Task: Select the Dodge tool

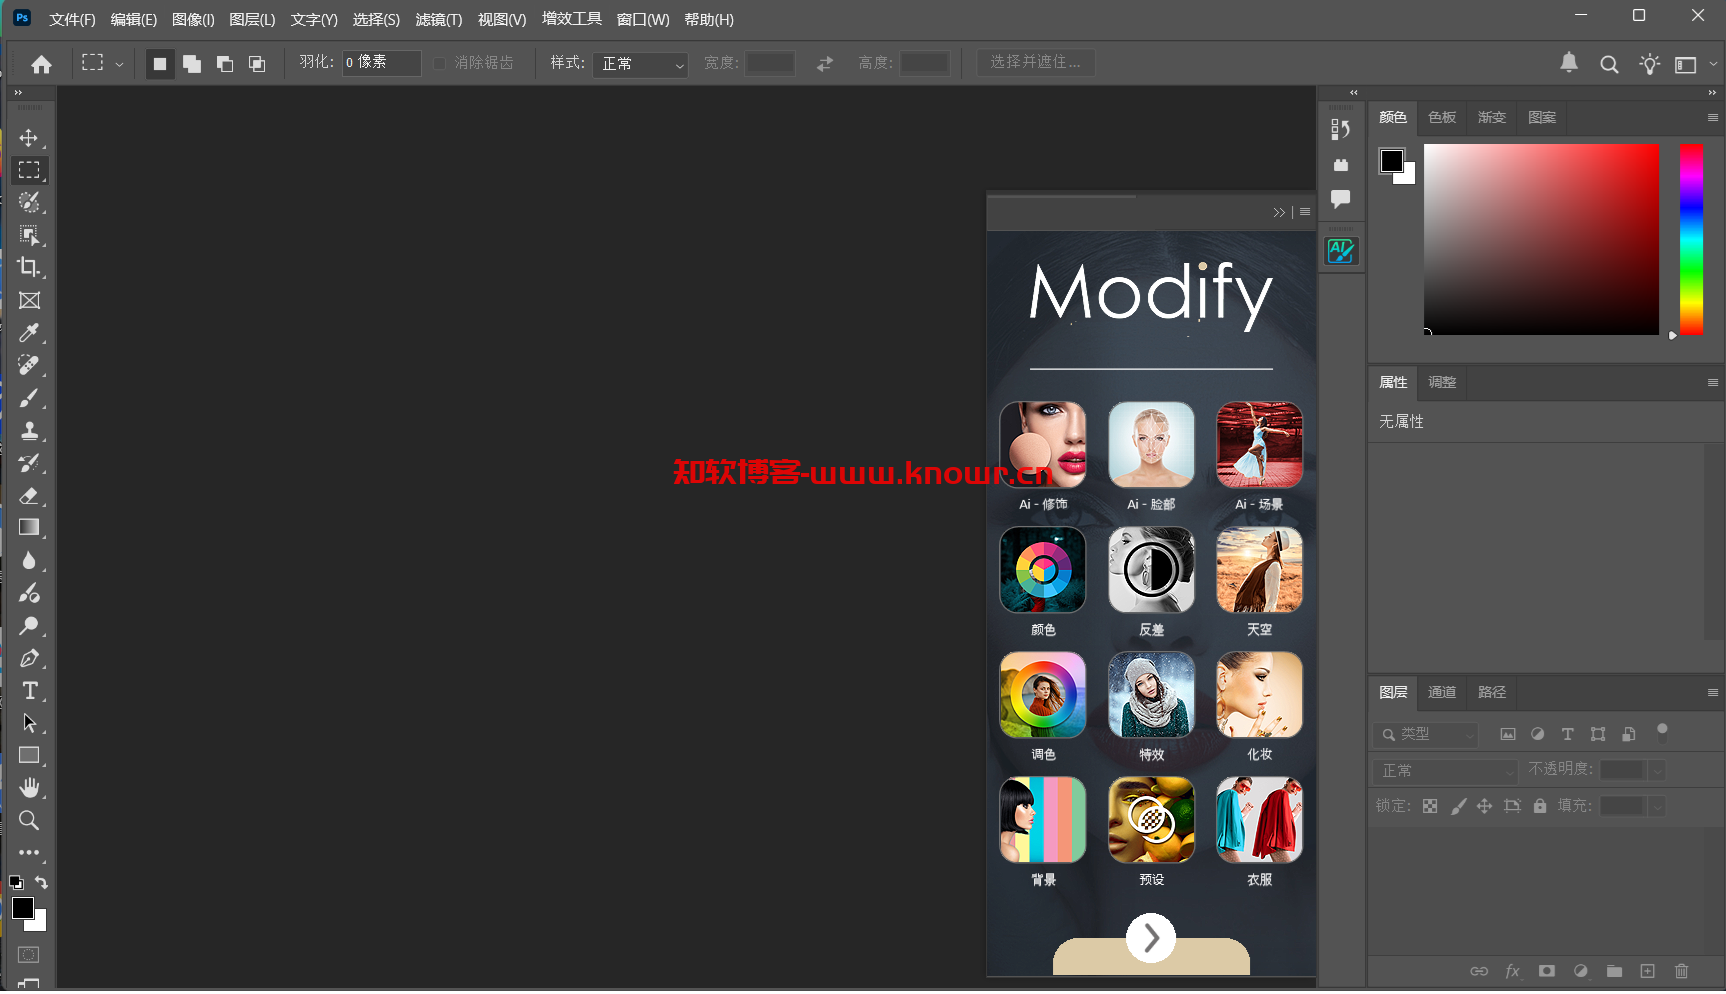Action: 29,625
